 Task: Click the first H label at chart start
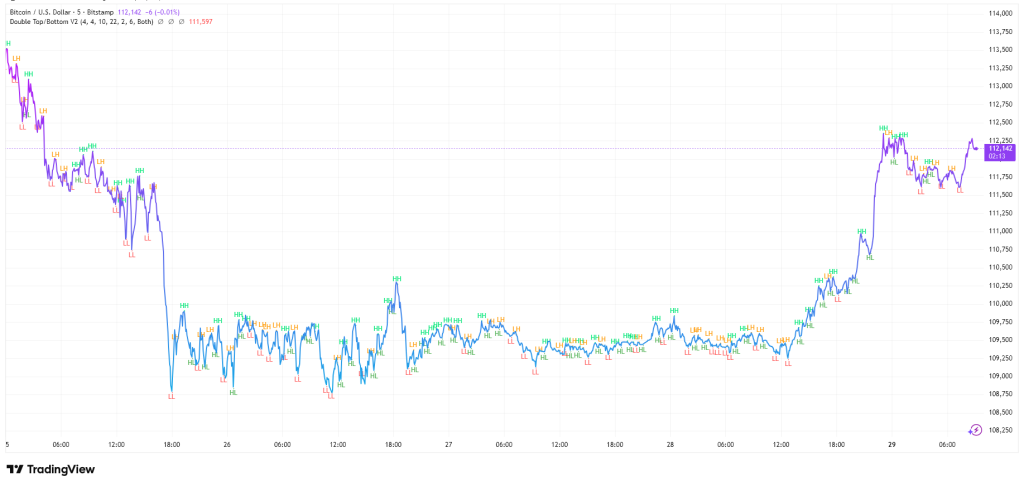pos(8,44)
